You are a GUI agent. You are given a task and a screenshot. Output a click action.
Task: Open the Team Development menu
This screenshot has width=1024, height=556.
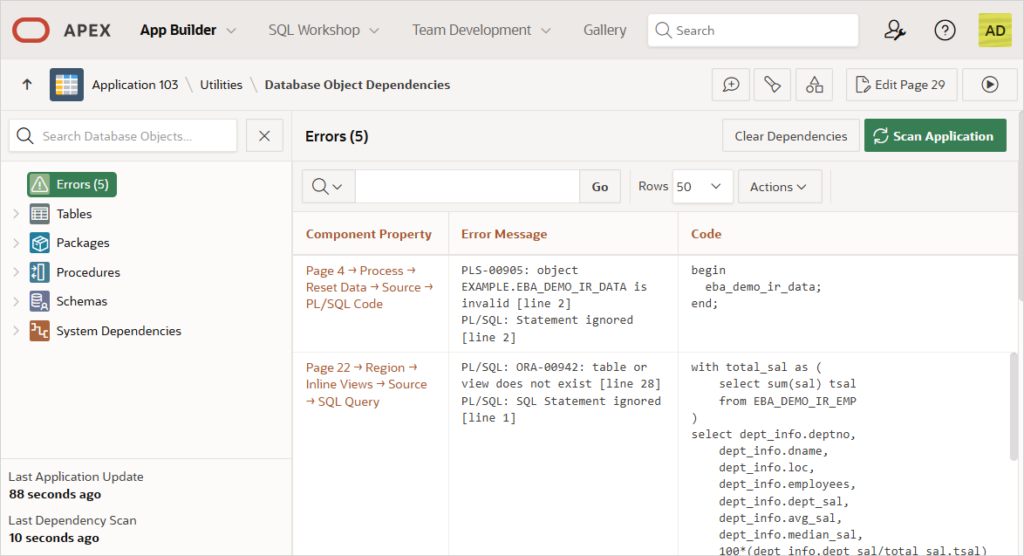(x=481, y=30)
